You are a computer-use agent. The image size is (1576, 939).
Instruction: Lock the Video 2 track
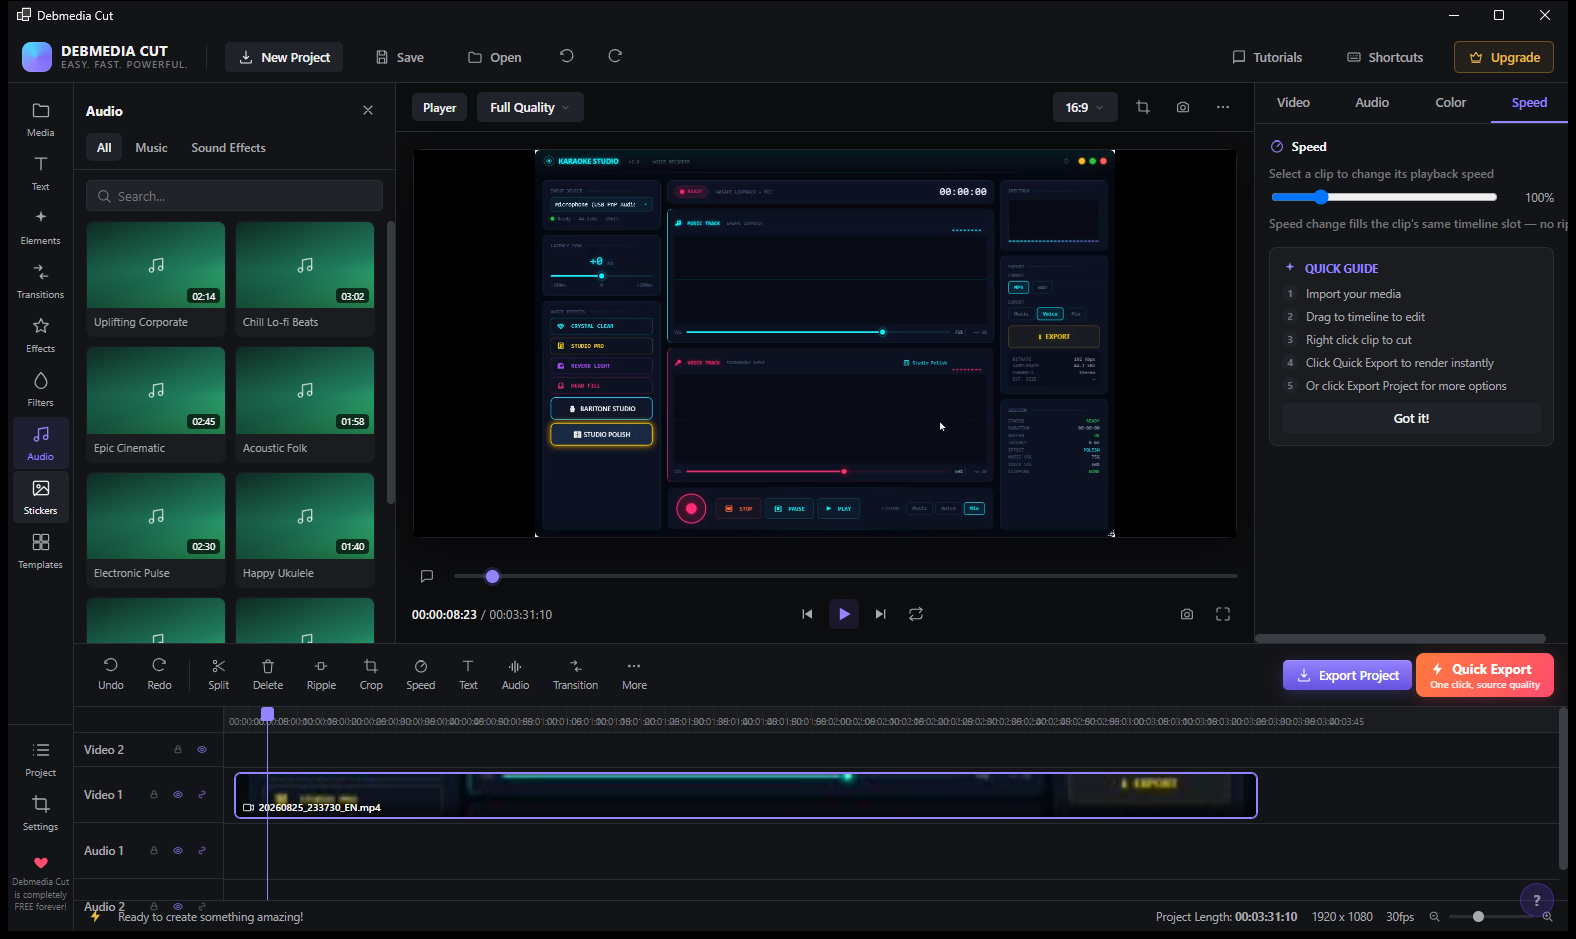178,750
